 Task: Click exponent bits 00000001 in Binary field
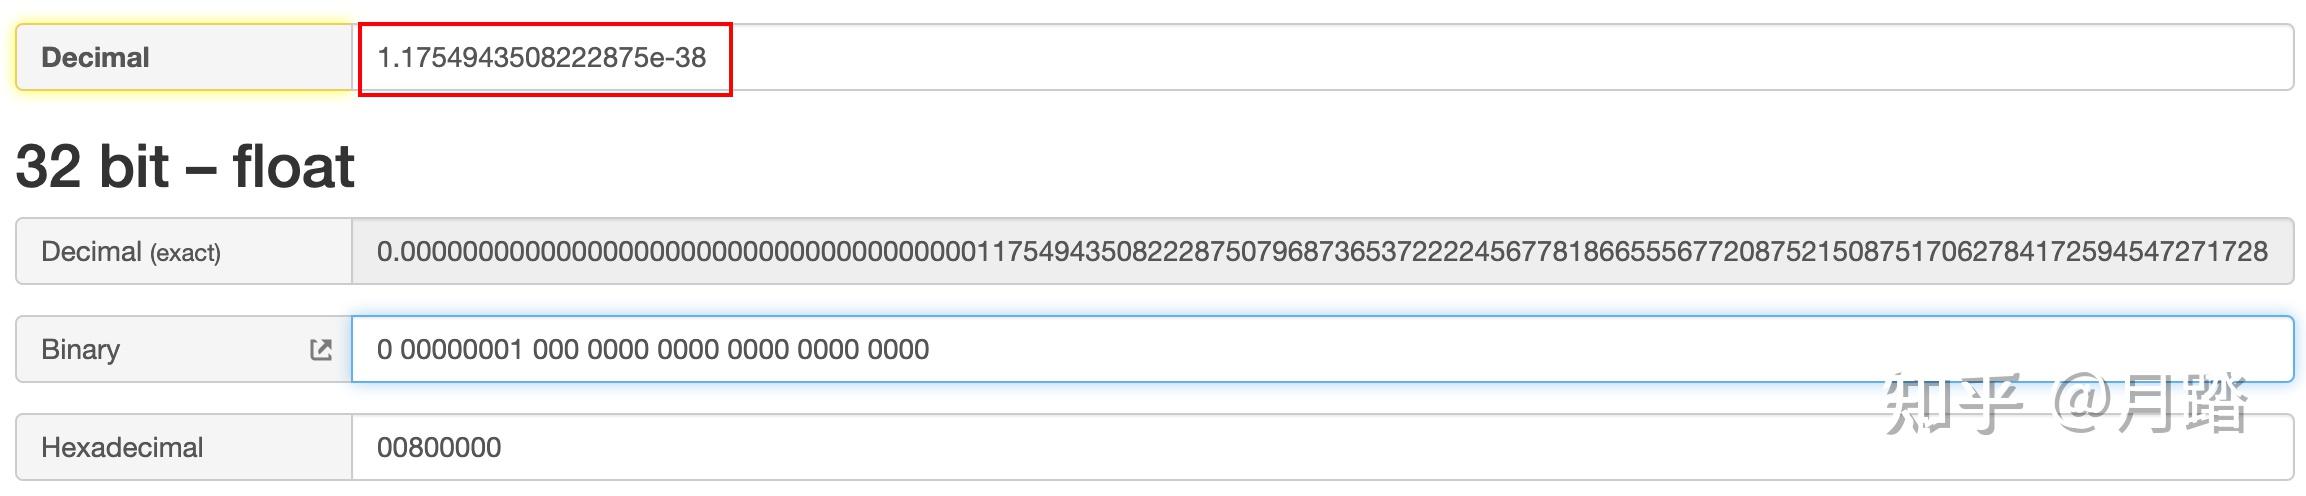(461, 349)
